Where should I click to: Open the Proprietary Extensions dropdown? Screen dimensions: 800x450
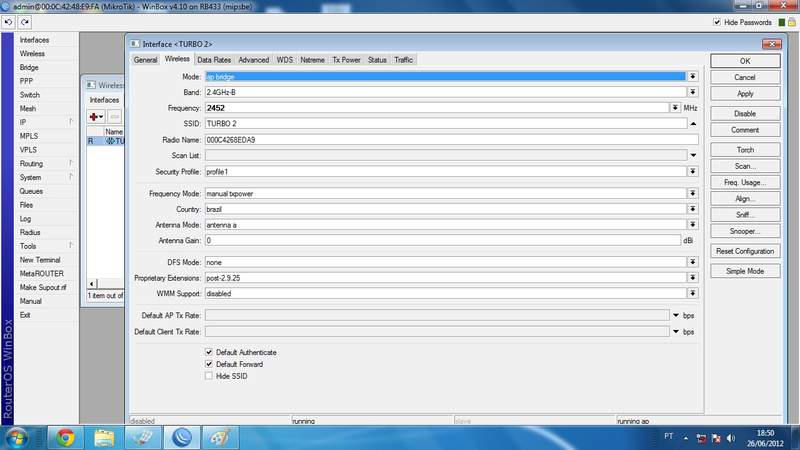tap(692, 278)
